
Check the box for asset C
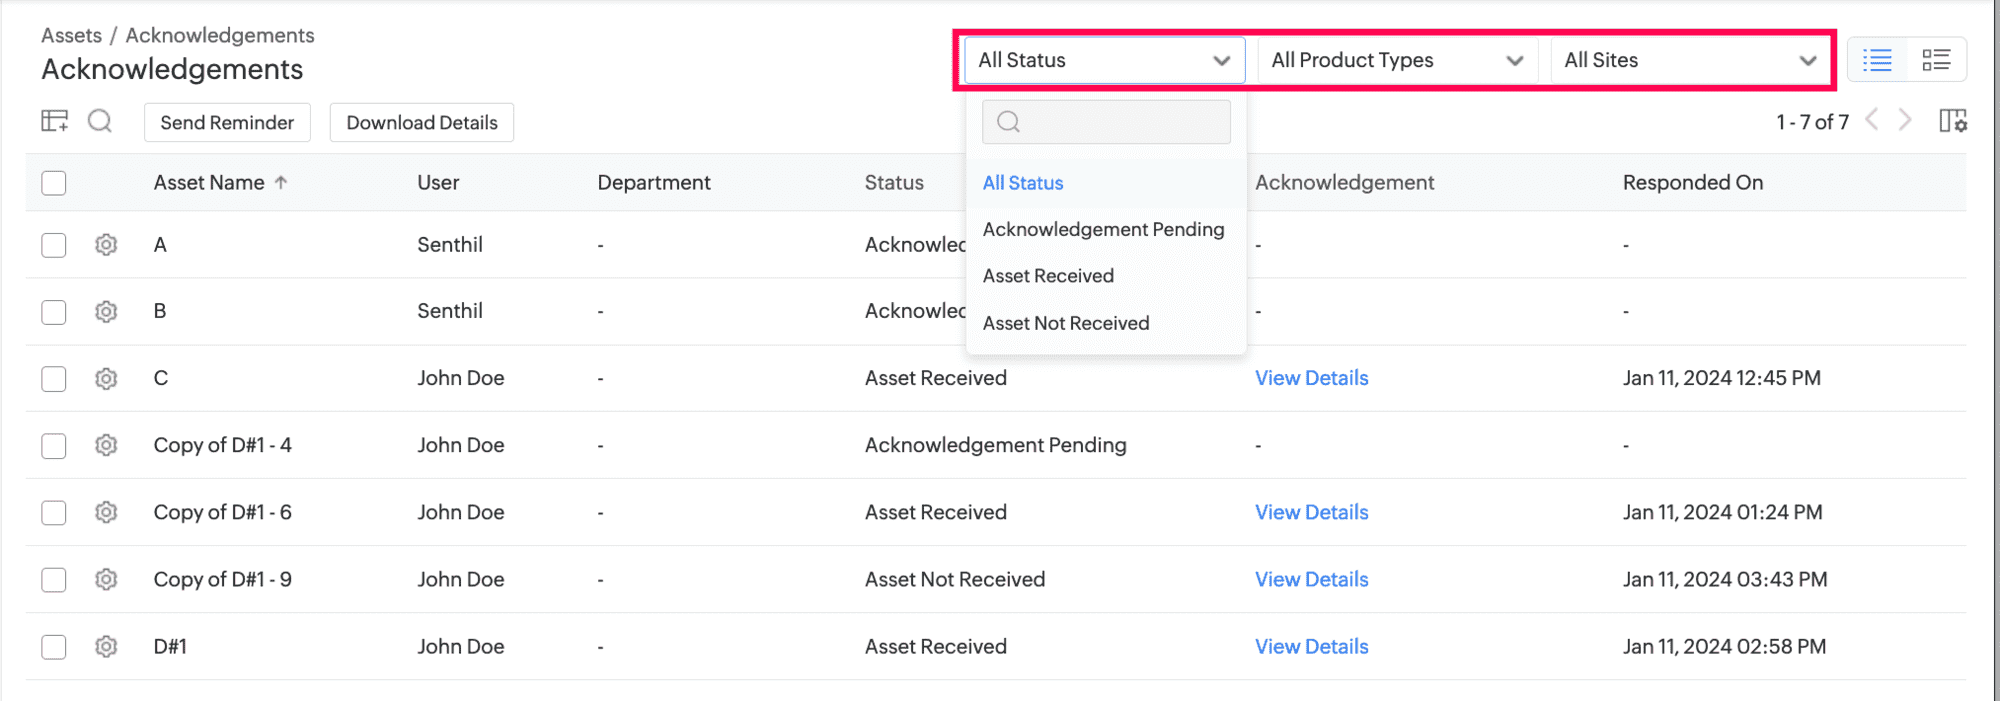click(x=54, y=379)
